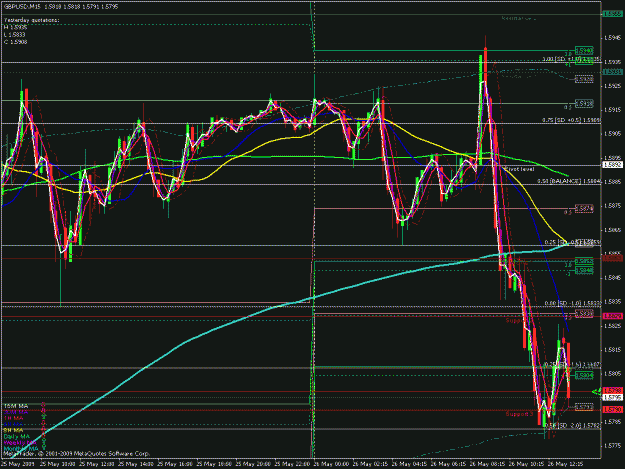Click the 1.5775 price scale value

pyautogui.click(x=612, y=445)
